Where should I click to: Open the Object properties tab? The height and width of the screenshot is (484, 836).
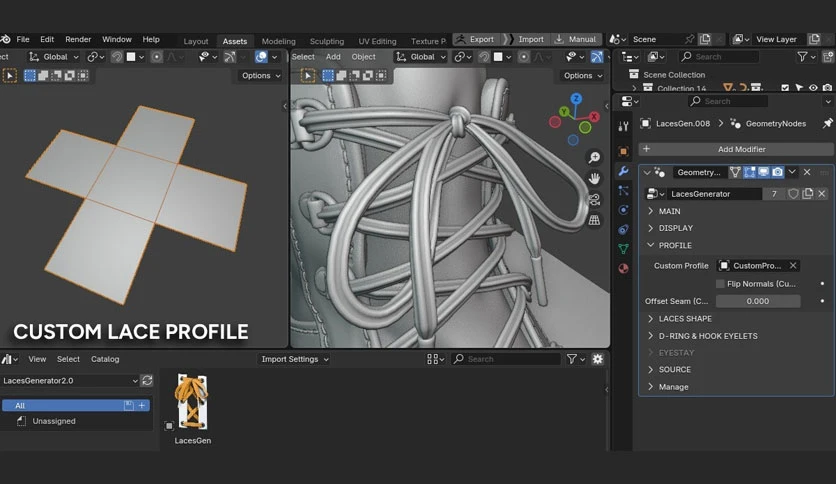[623, 151]
